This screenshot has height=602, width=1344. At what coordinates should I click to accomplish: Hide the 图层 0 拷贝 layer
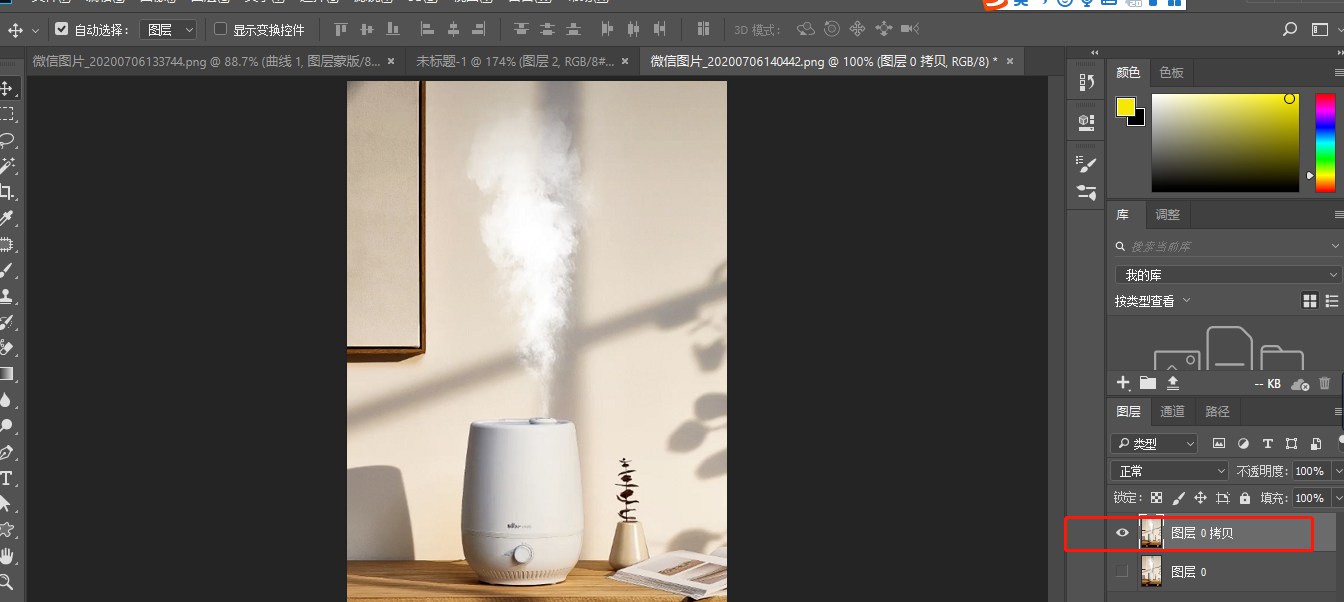1122,533
